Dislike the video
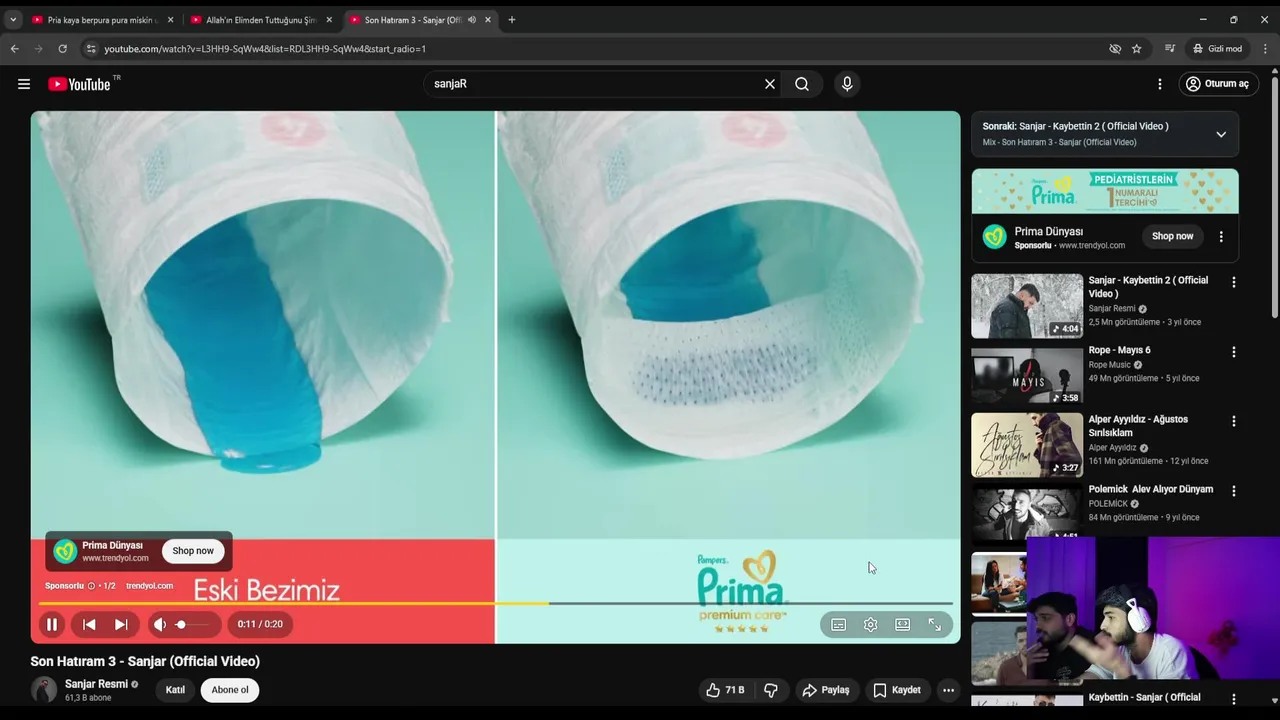 771,690
